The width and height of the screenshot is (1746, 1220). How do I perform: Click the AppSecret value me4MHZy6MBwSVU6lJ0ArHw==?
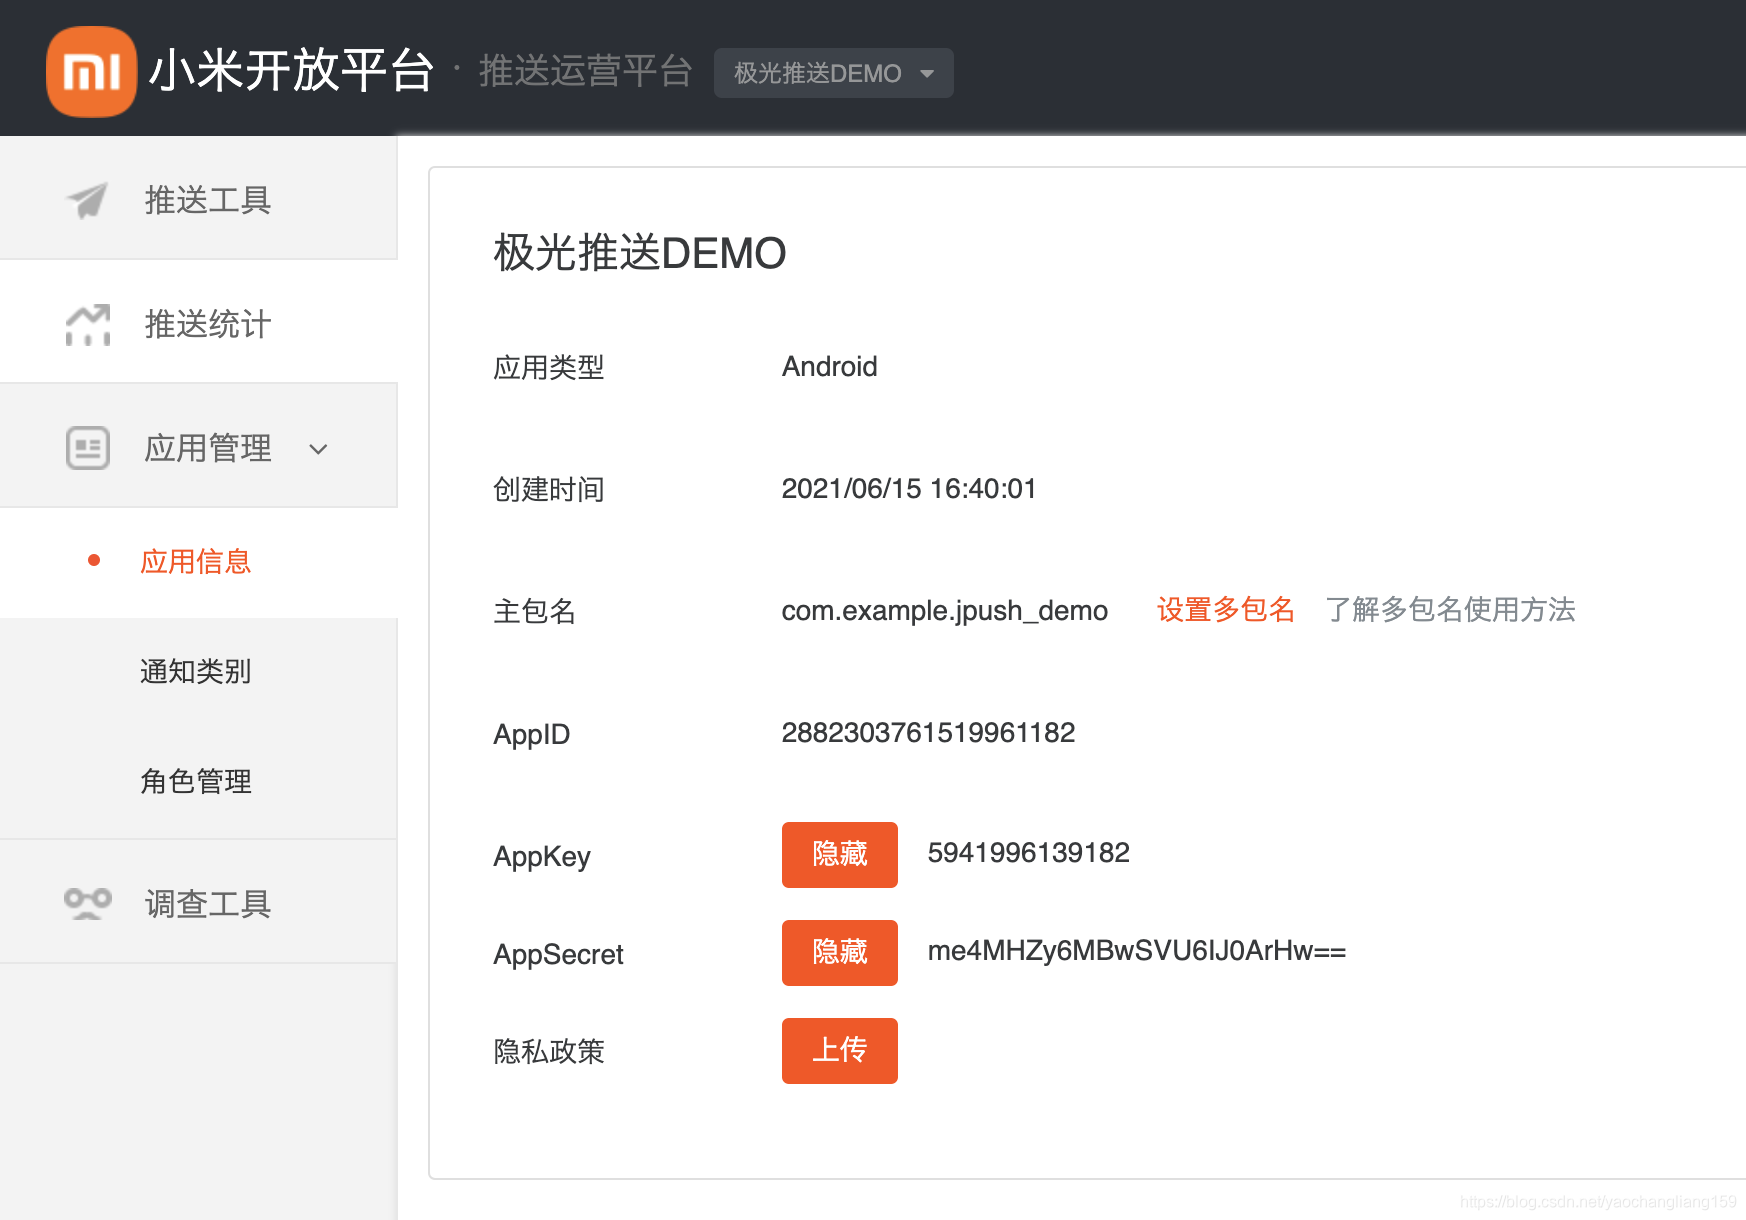(1136, 951)
